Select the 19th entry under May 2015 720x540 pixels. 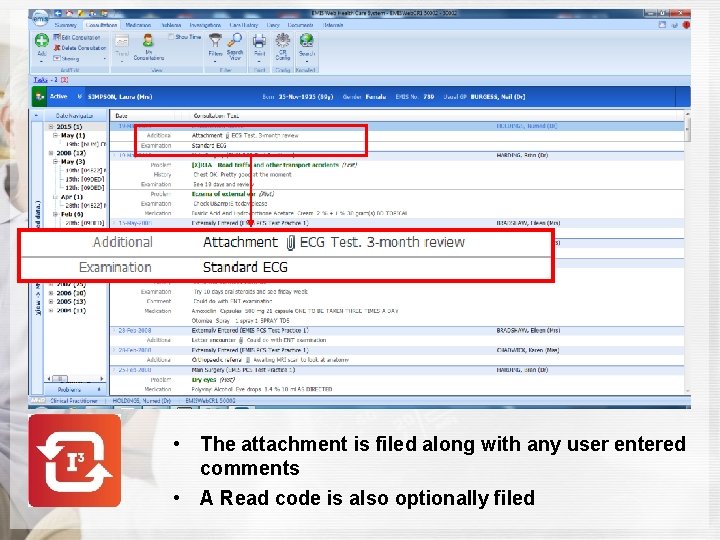(85, 144)
